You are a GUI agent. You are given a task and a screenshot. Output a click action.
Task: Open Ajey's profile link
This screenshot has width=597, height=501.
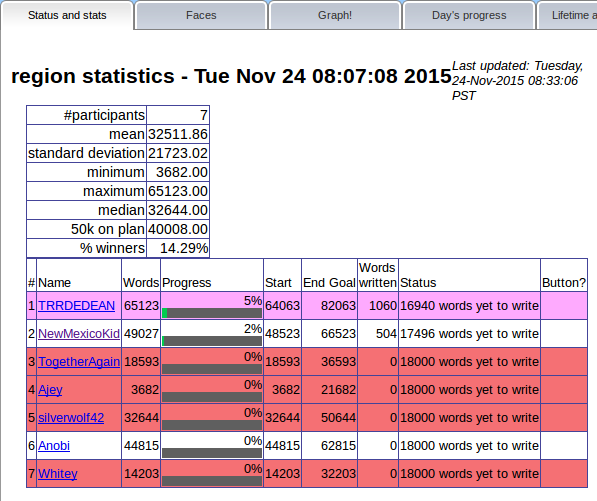50,390
